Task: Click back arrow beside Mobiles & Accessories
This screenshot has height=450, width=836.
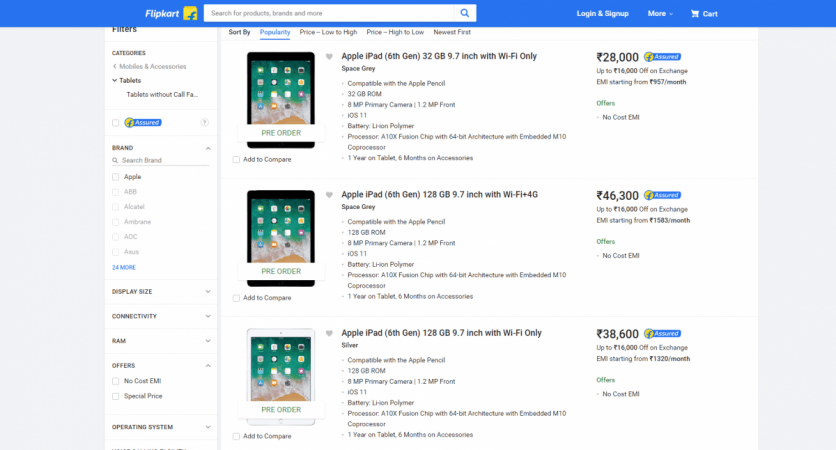Action: click(x=115, y=67)
